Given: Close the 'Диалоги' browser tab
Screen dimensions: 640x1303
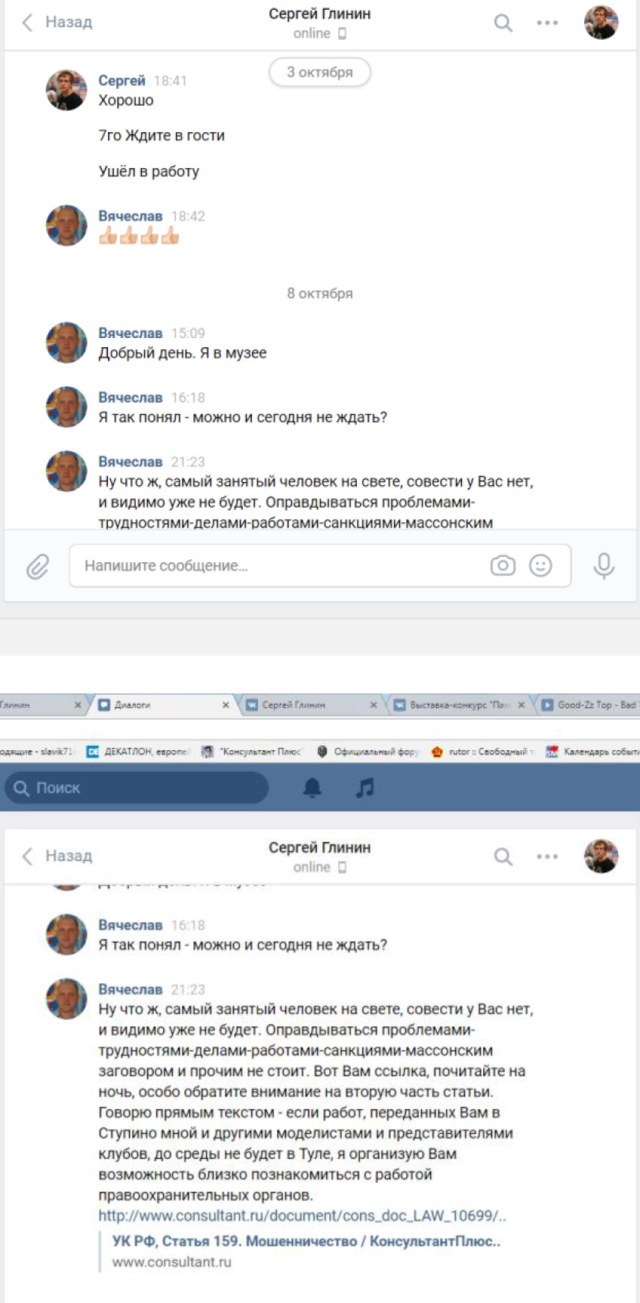Looking at the screenshot, I should (225, 705).
